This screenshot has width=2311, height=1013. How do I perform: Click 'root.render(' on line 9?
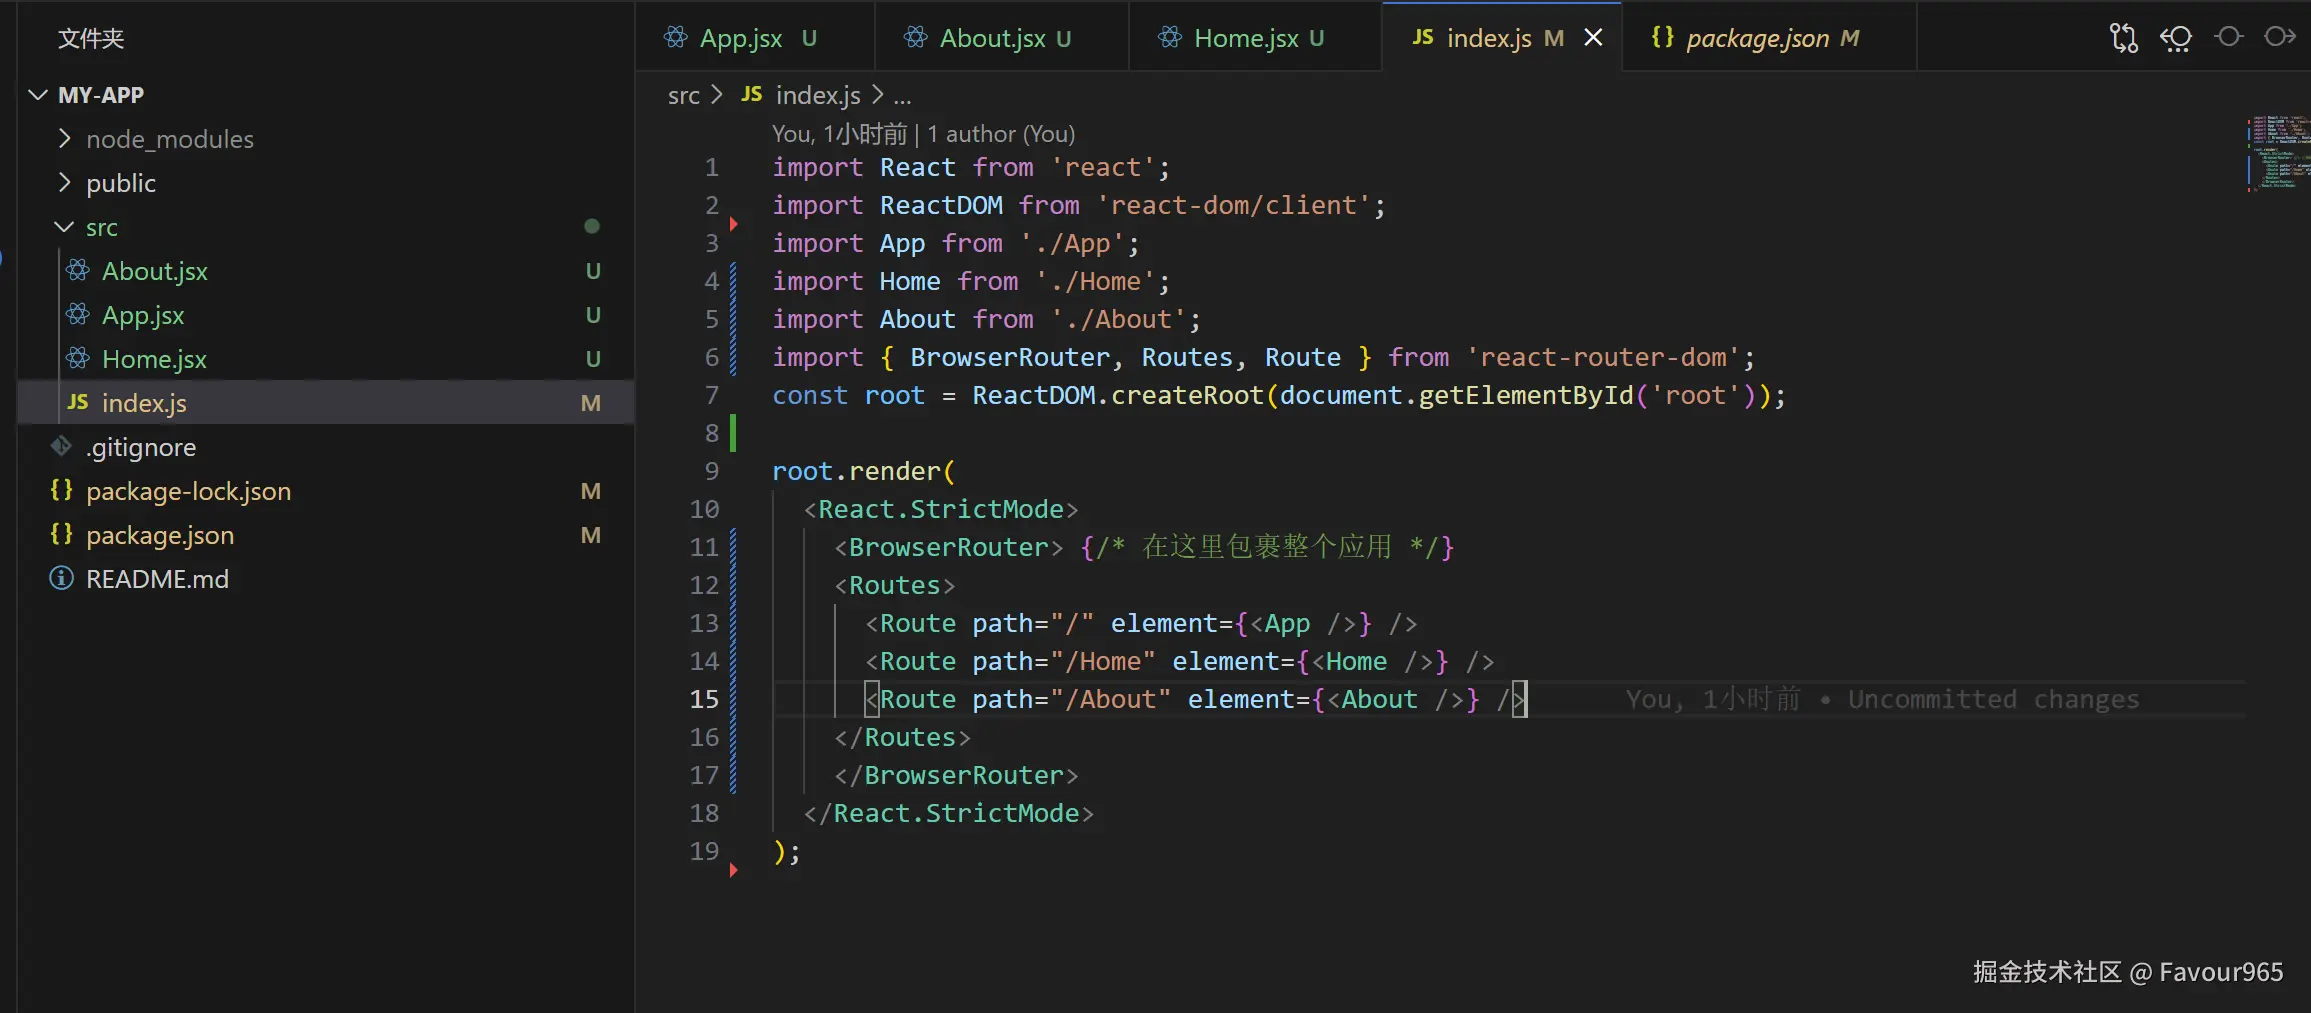pyautogui.click(x=864, y=471)
